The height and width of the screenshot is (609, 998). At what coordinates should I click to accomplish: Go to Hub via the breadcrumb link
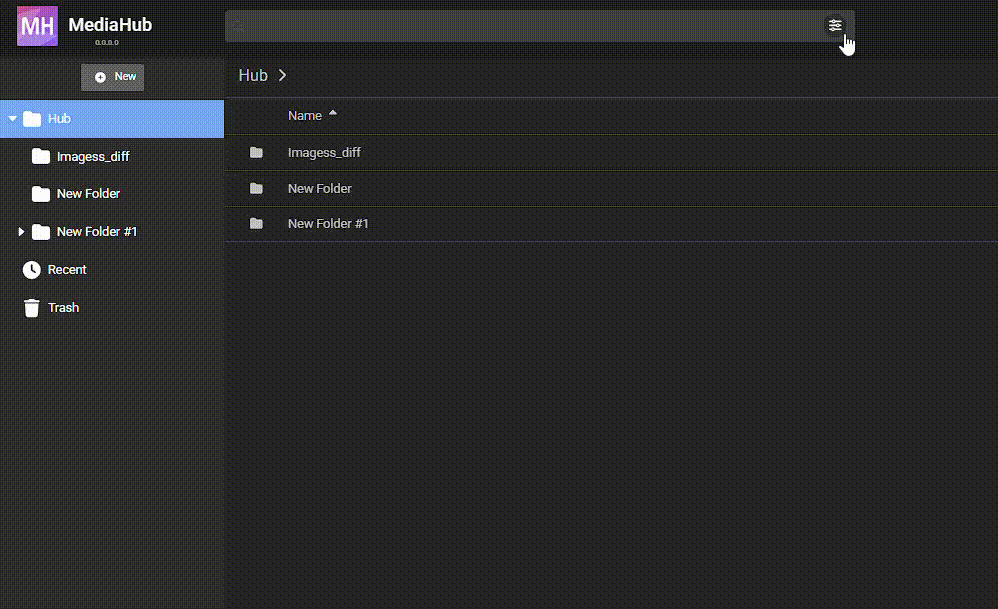tap(253, 75)
